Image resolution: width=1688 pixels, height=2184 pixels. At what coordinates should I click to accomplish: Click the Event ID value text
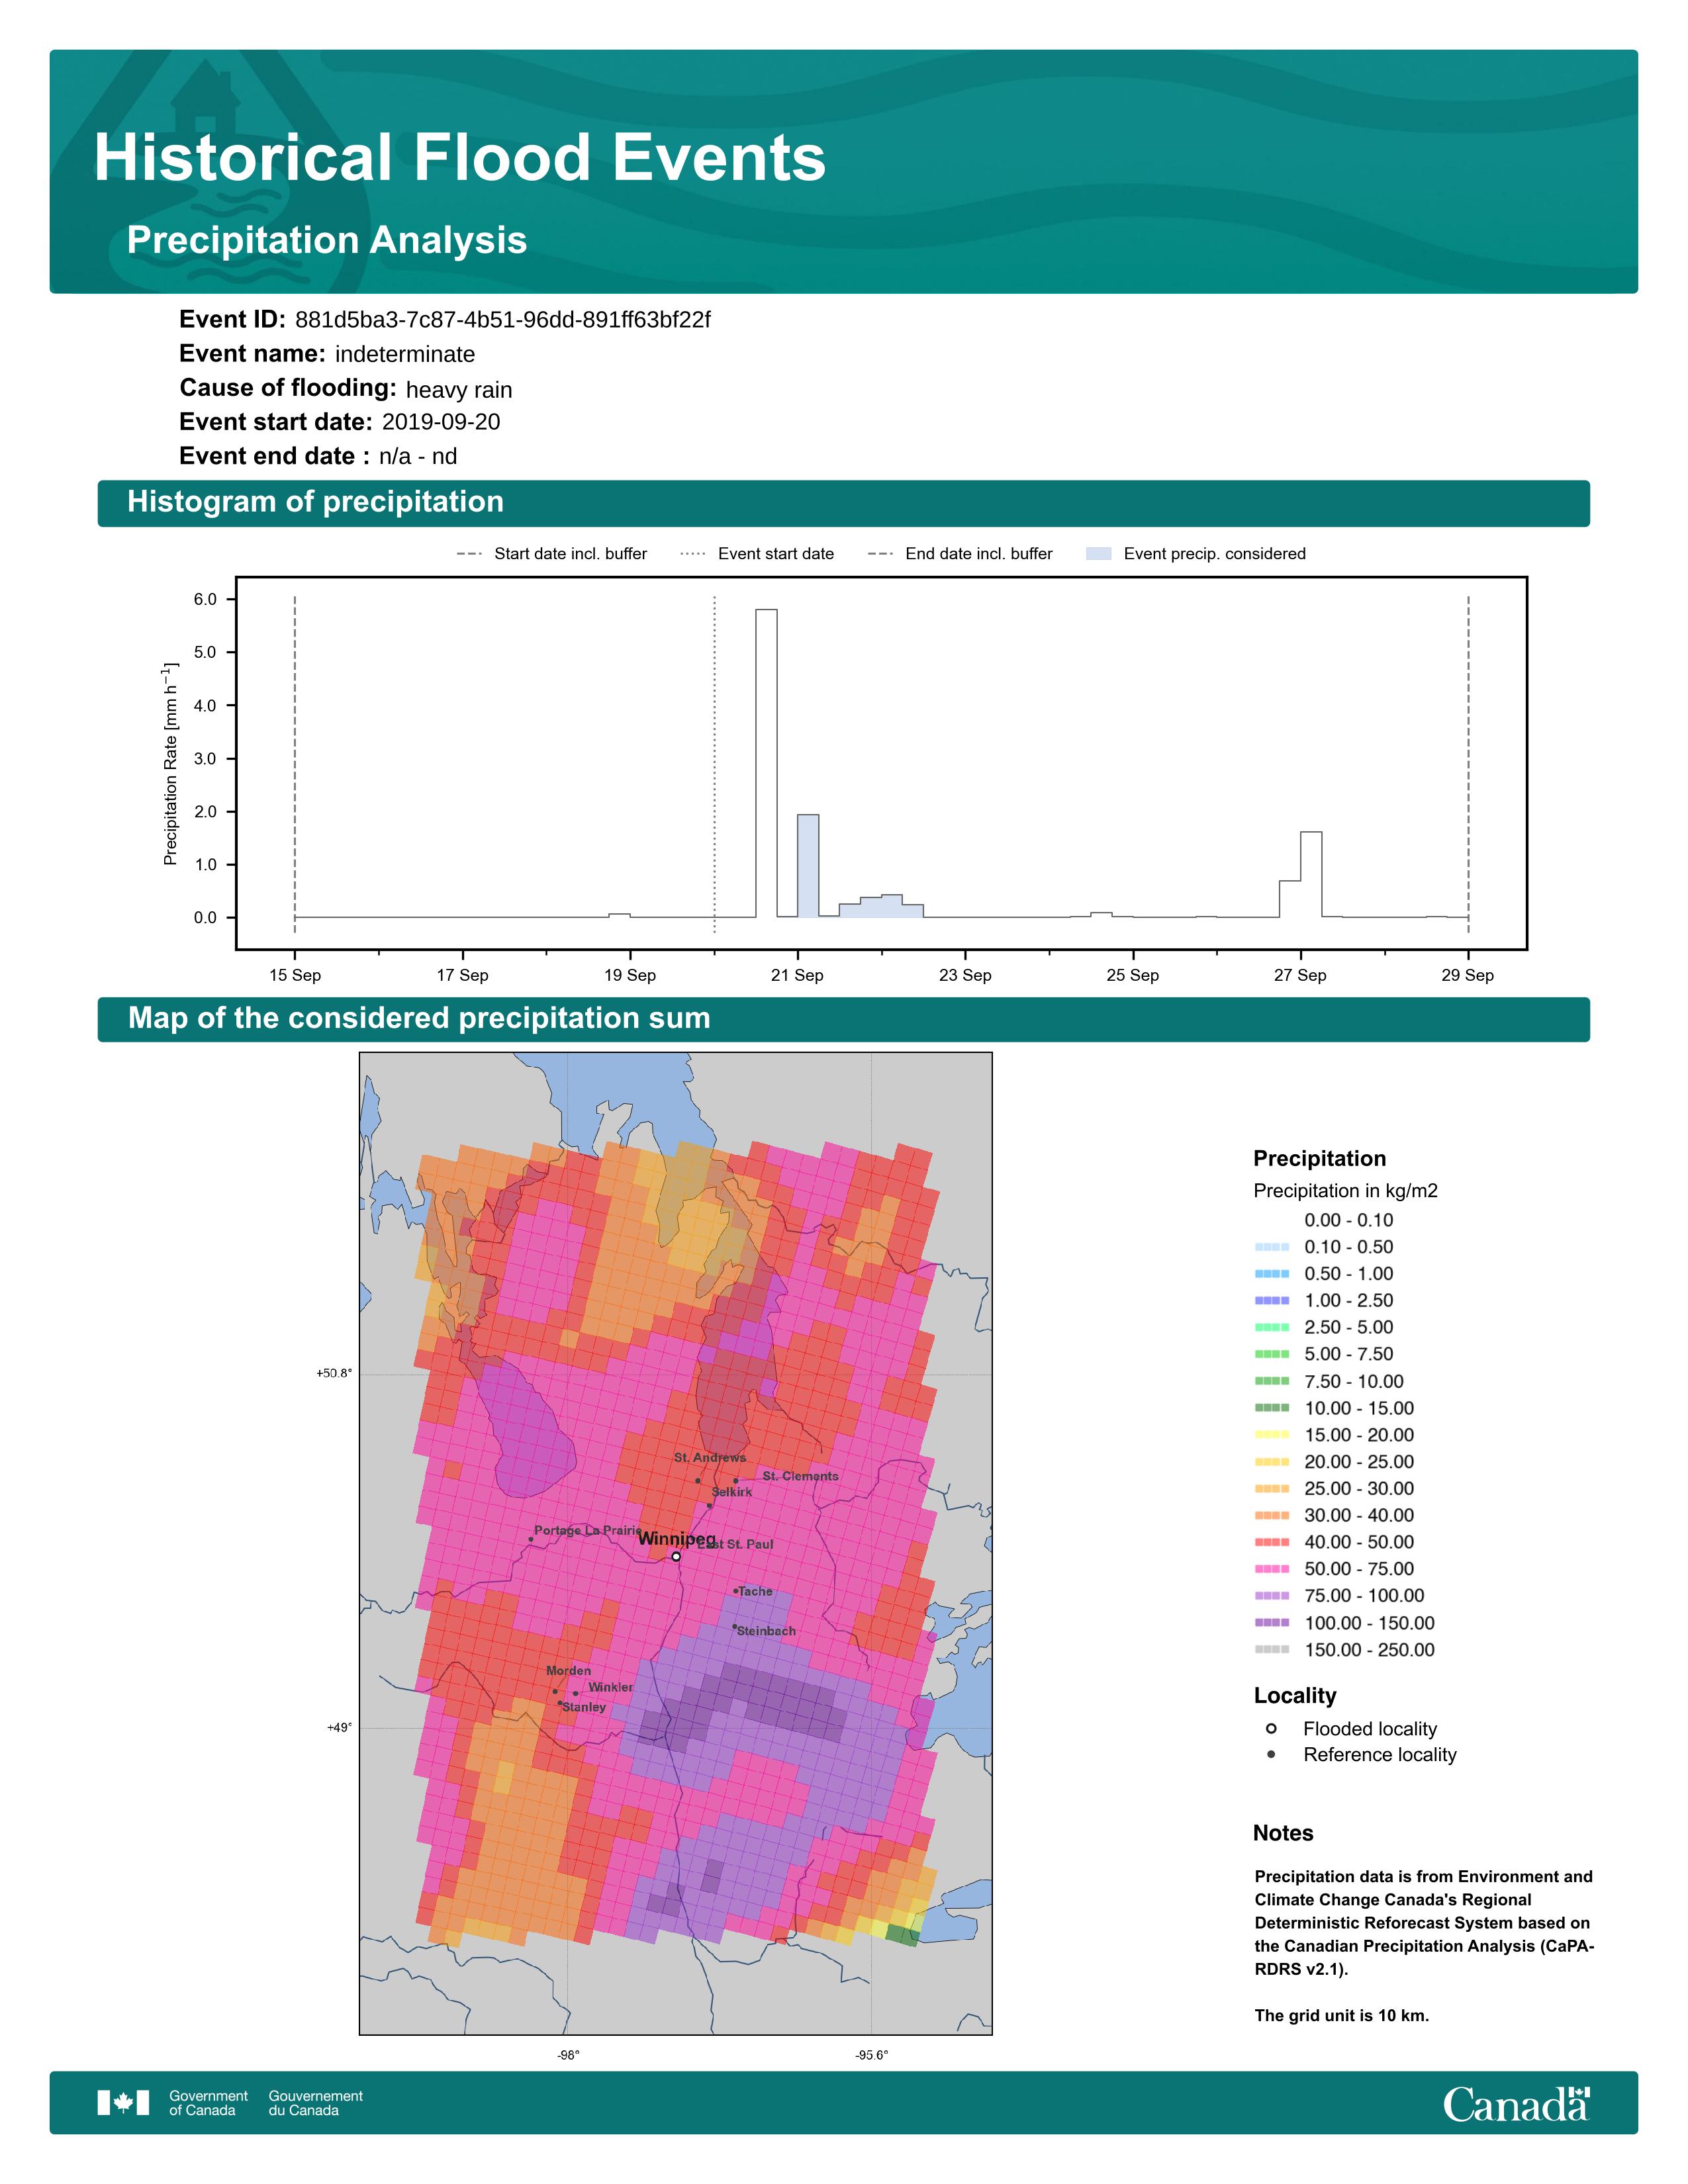[x=502, y=320]
